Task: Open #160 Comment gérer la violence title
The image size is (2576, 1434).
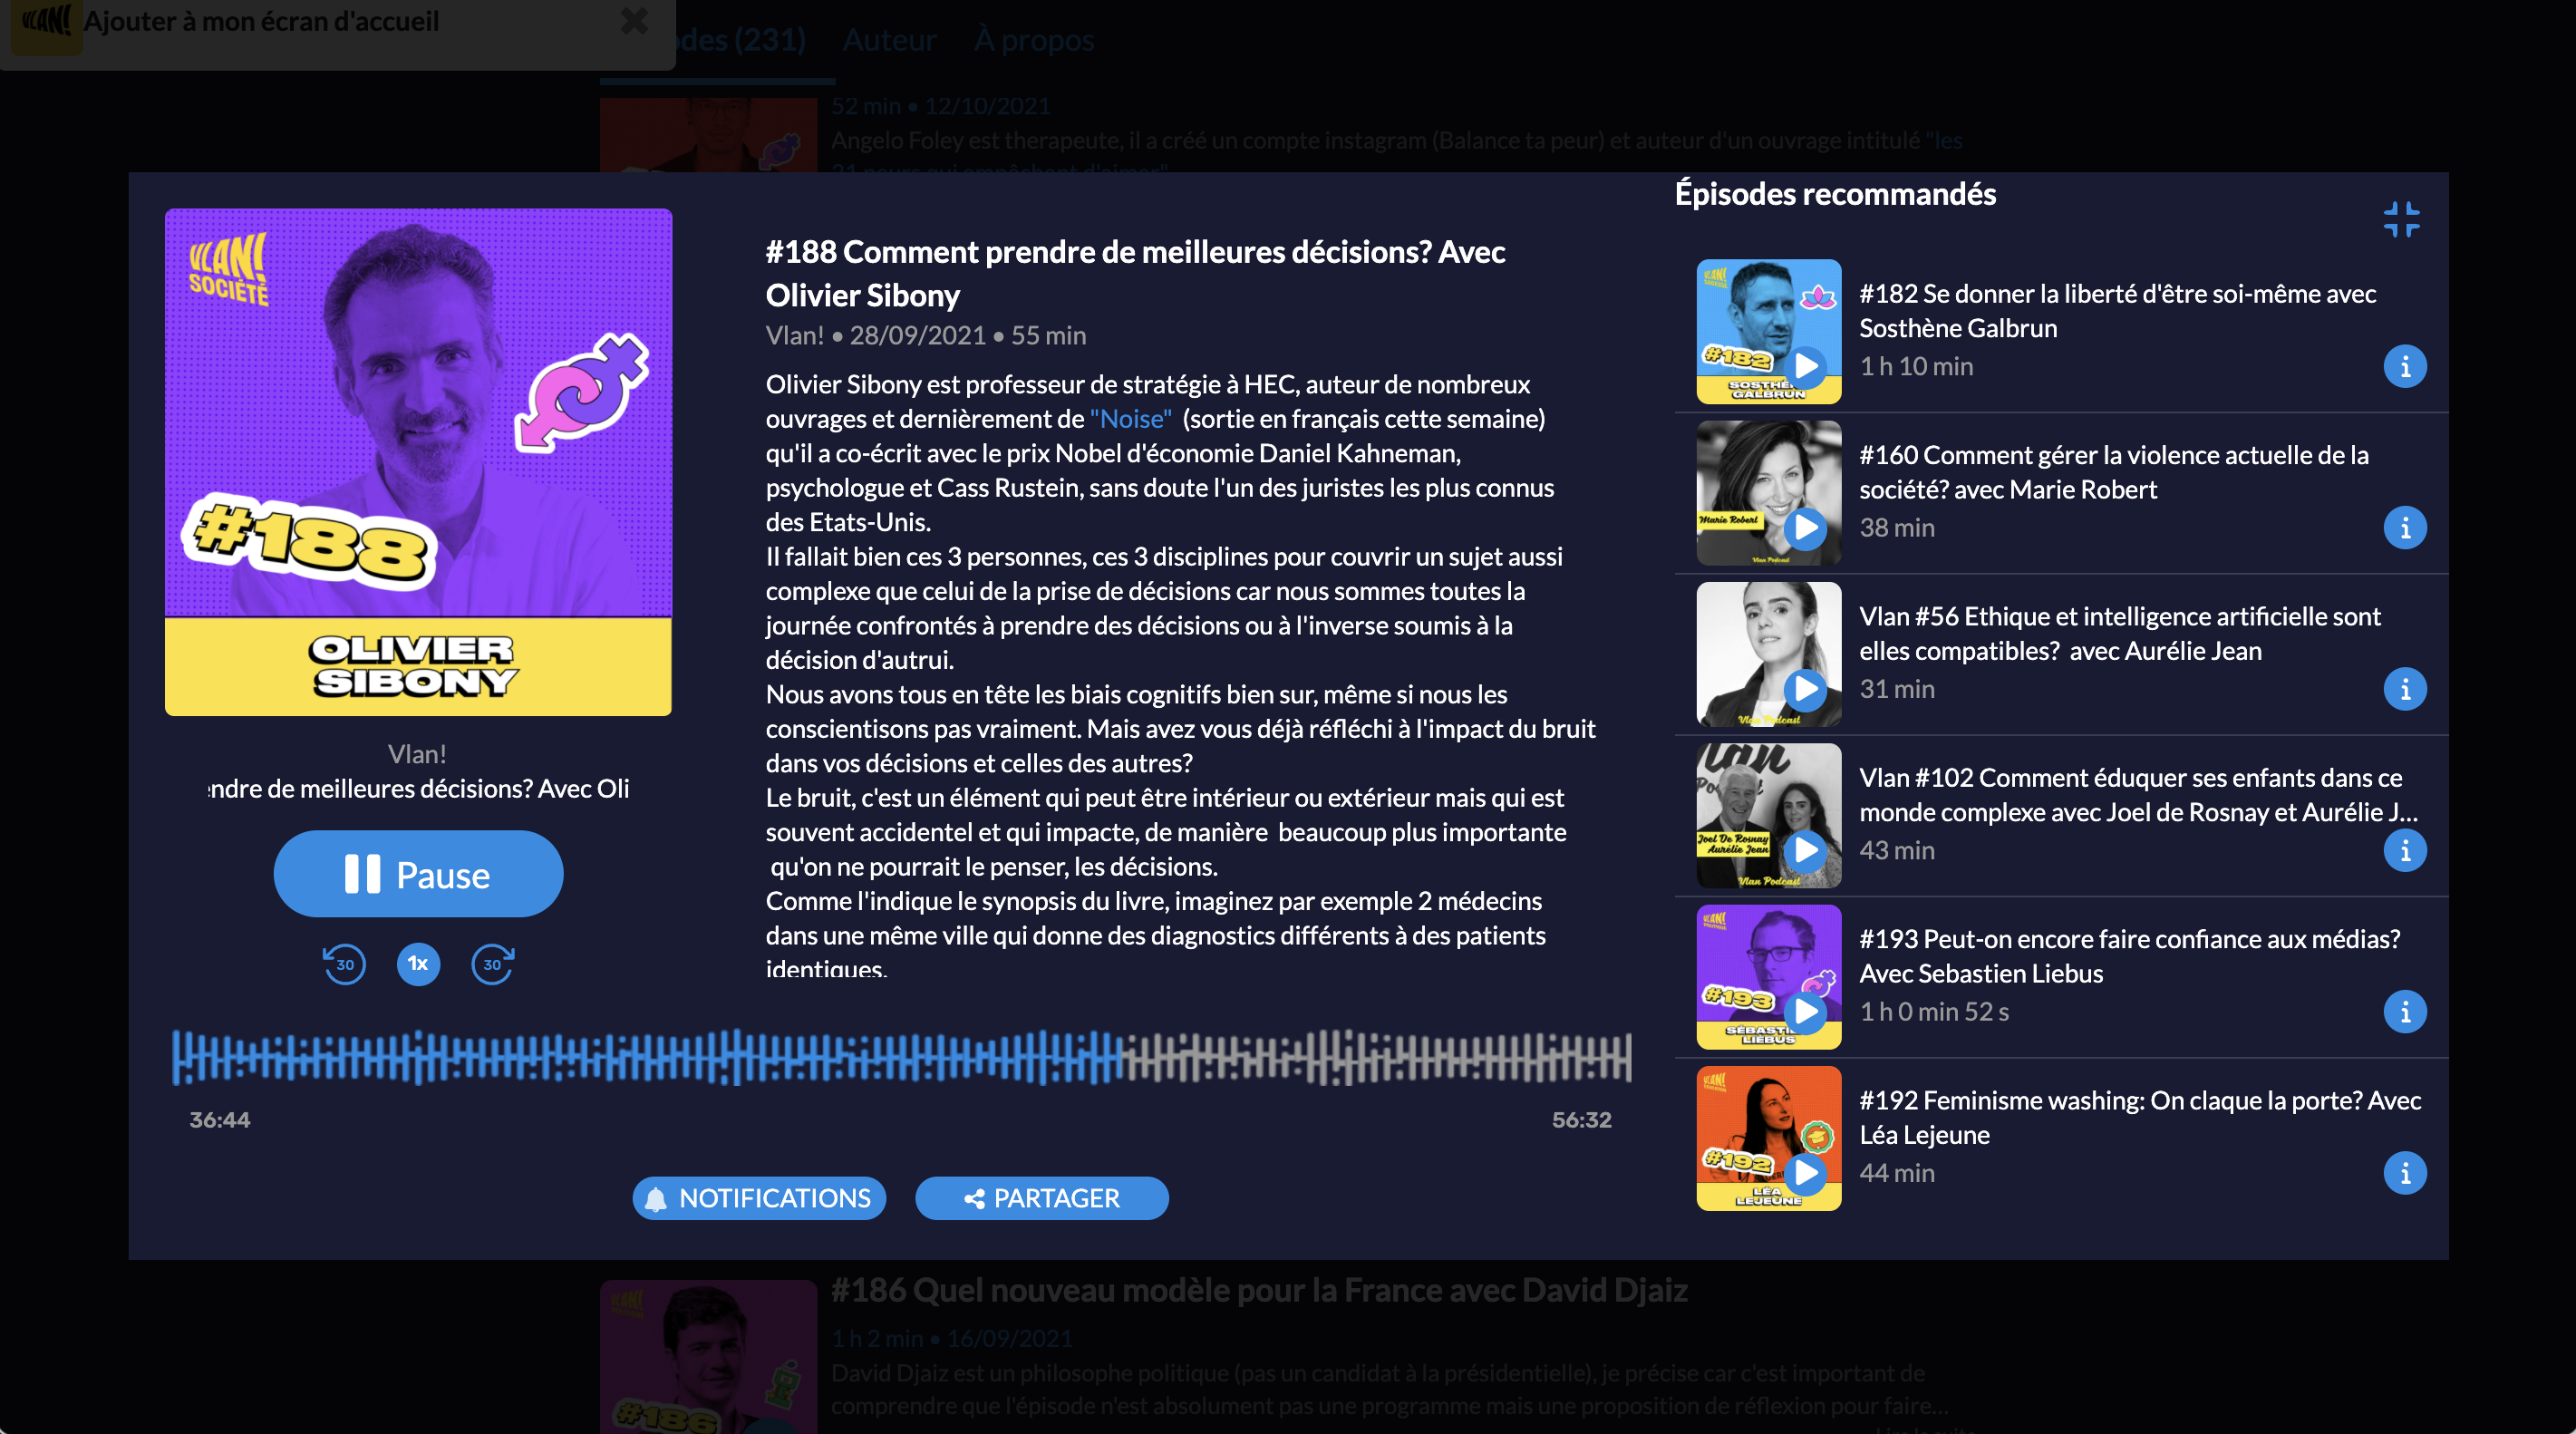Action: [x=2113, y=472]
